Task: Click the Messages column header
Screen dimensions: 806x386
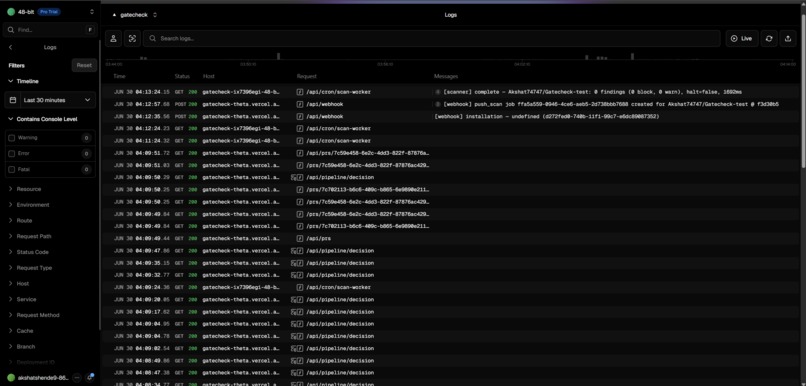Action: coord(446,76)
